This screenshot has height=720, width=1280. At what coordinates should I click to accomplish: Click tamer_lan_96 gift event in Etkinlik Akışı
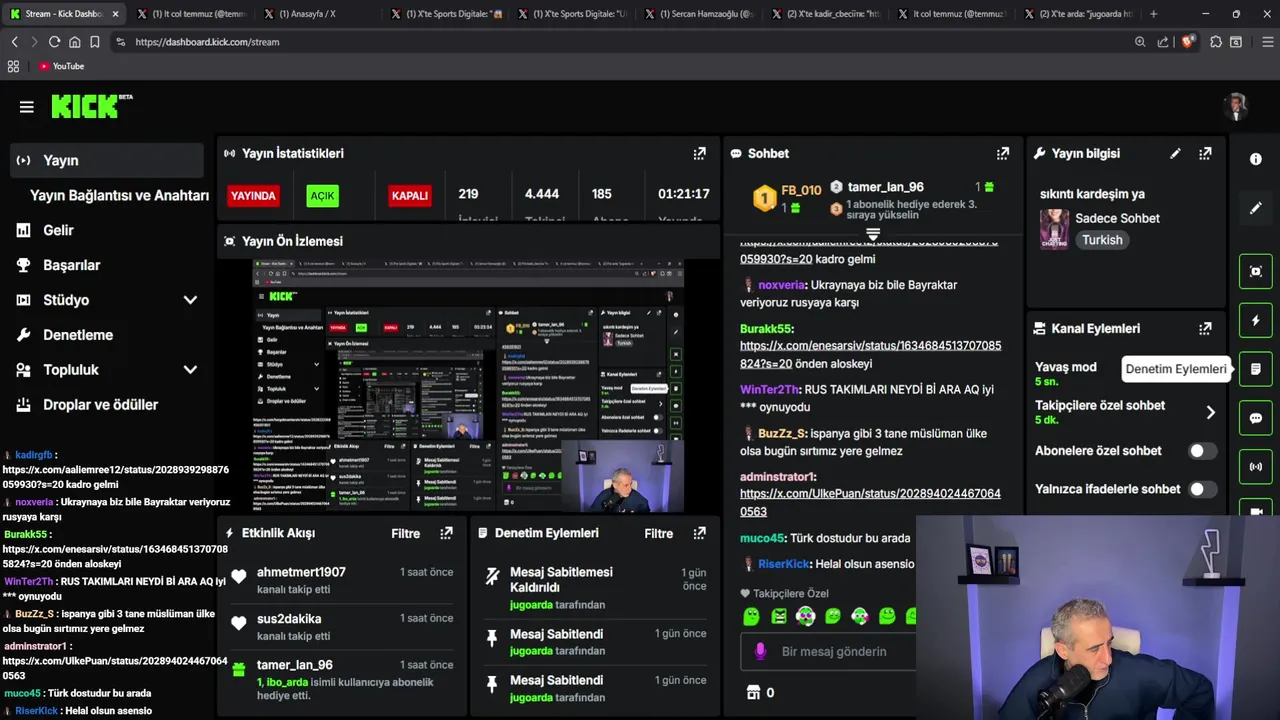click(x=342, y=680)
